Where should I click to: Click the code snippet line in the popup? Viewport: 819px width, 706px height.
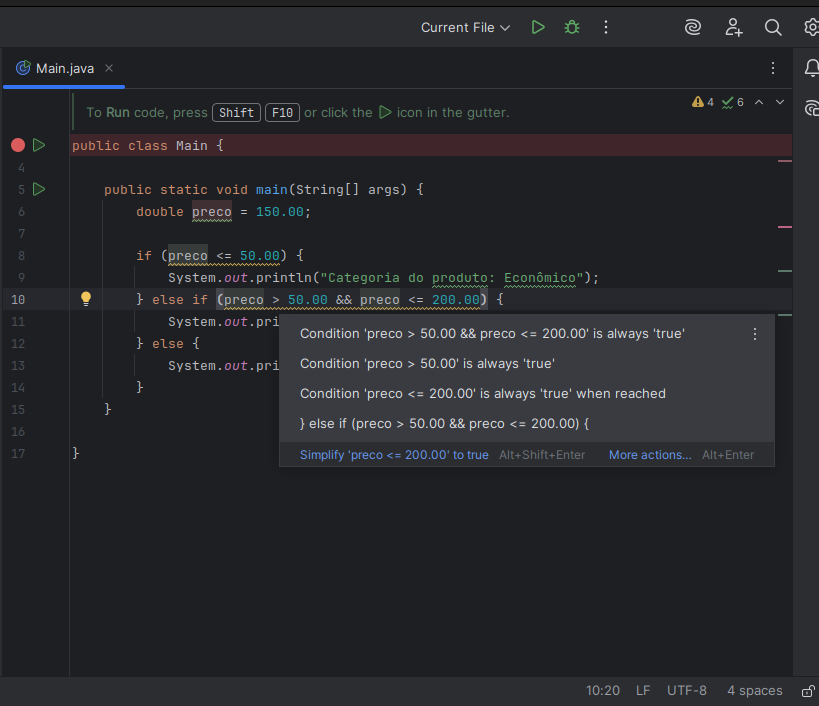[444, 423]
